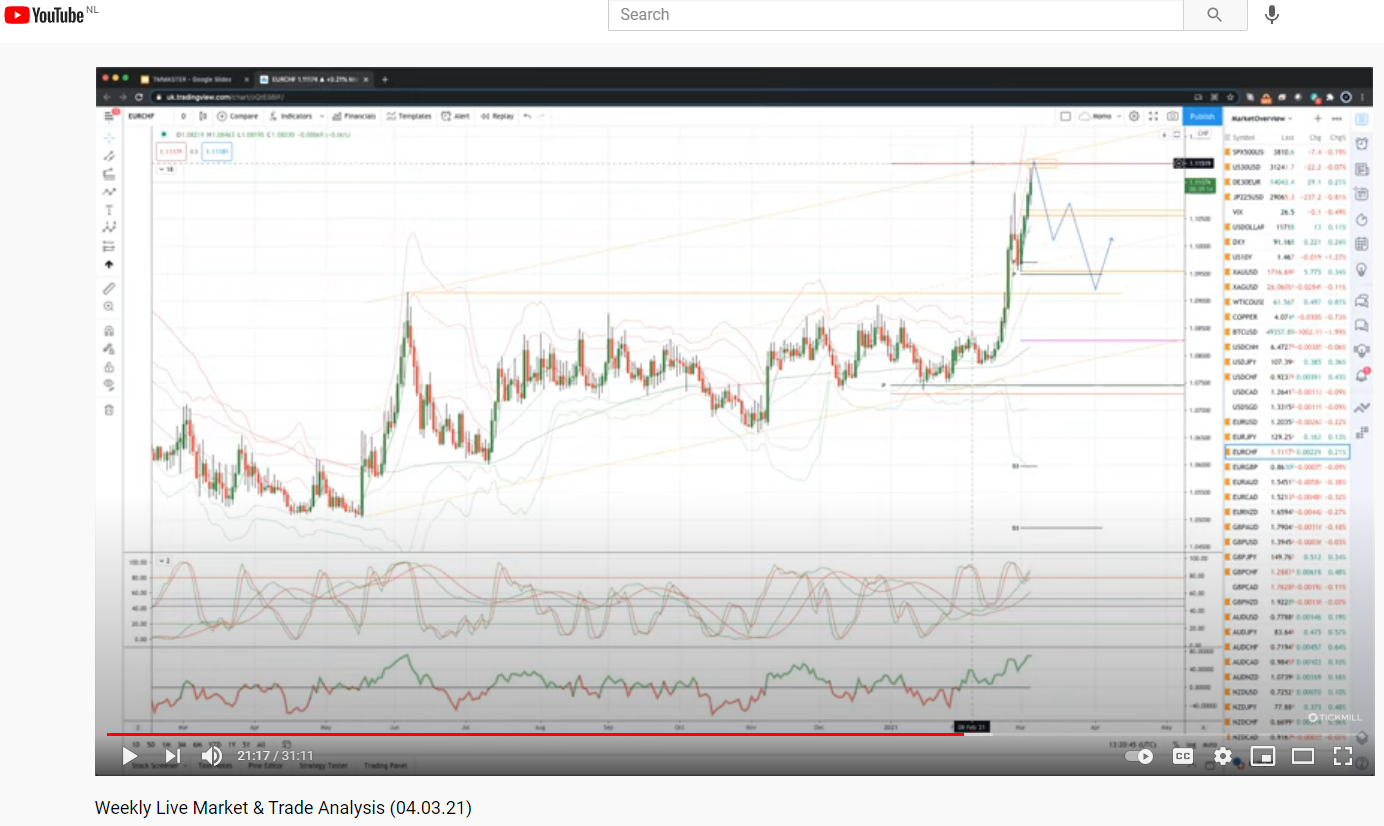Turn on closed captions
Viewport: 1384px width, 826px height.
pos(1182,757)
